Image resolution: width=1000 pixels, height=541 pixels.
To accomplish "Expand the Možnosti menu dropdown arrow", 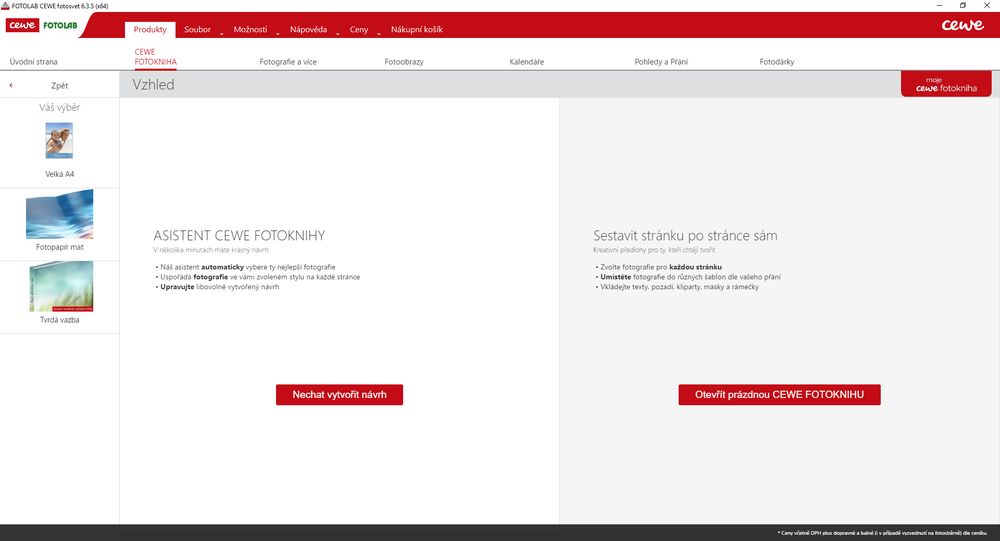I will [x=278, y=33].
